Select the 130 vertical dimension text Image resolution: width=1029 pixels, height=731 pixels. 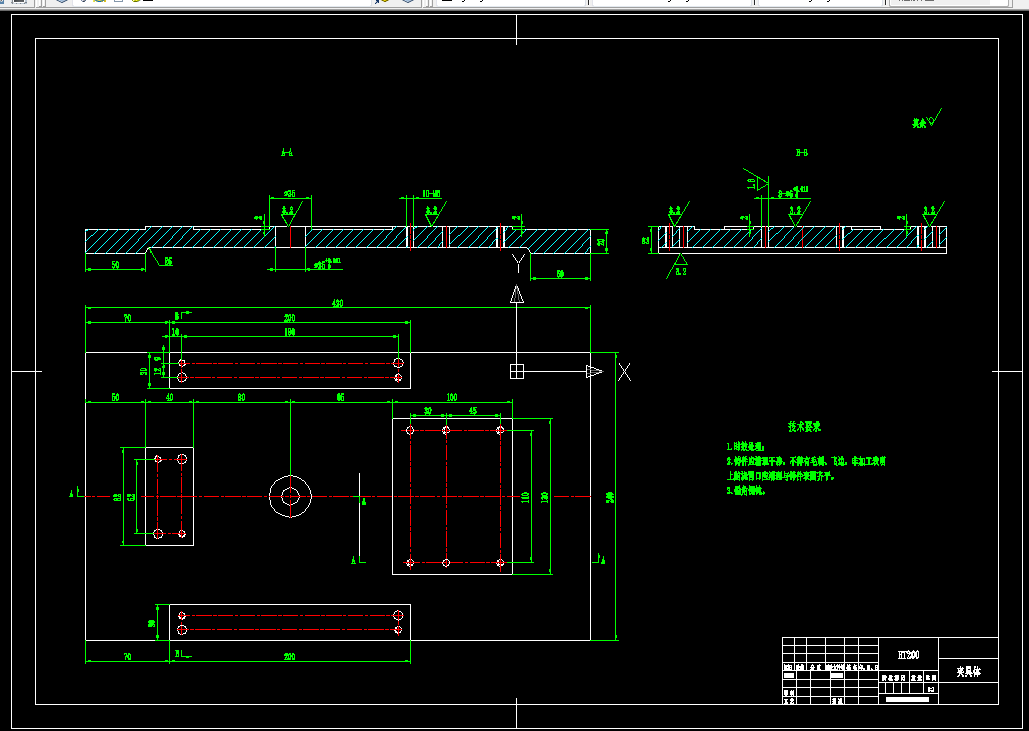point(544,497)
